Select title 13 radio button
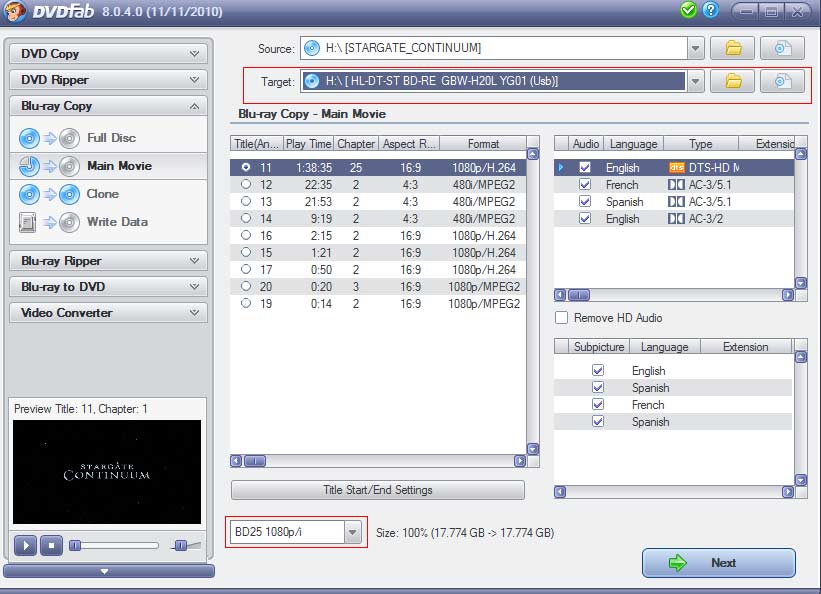 [246, 201]
